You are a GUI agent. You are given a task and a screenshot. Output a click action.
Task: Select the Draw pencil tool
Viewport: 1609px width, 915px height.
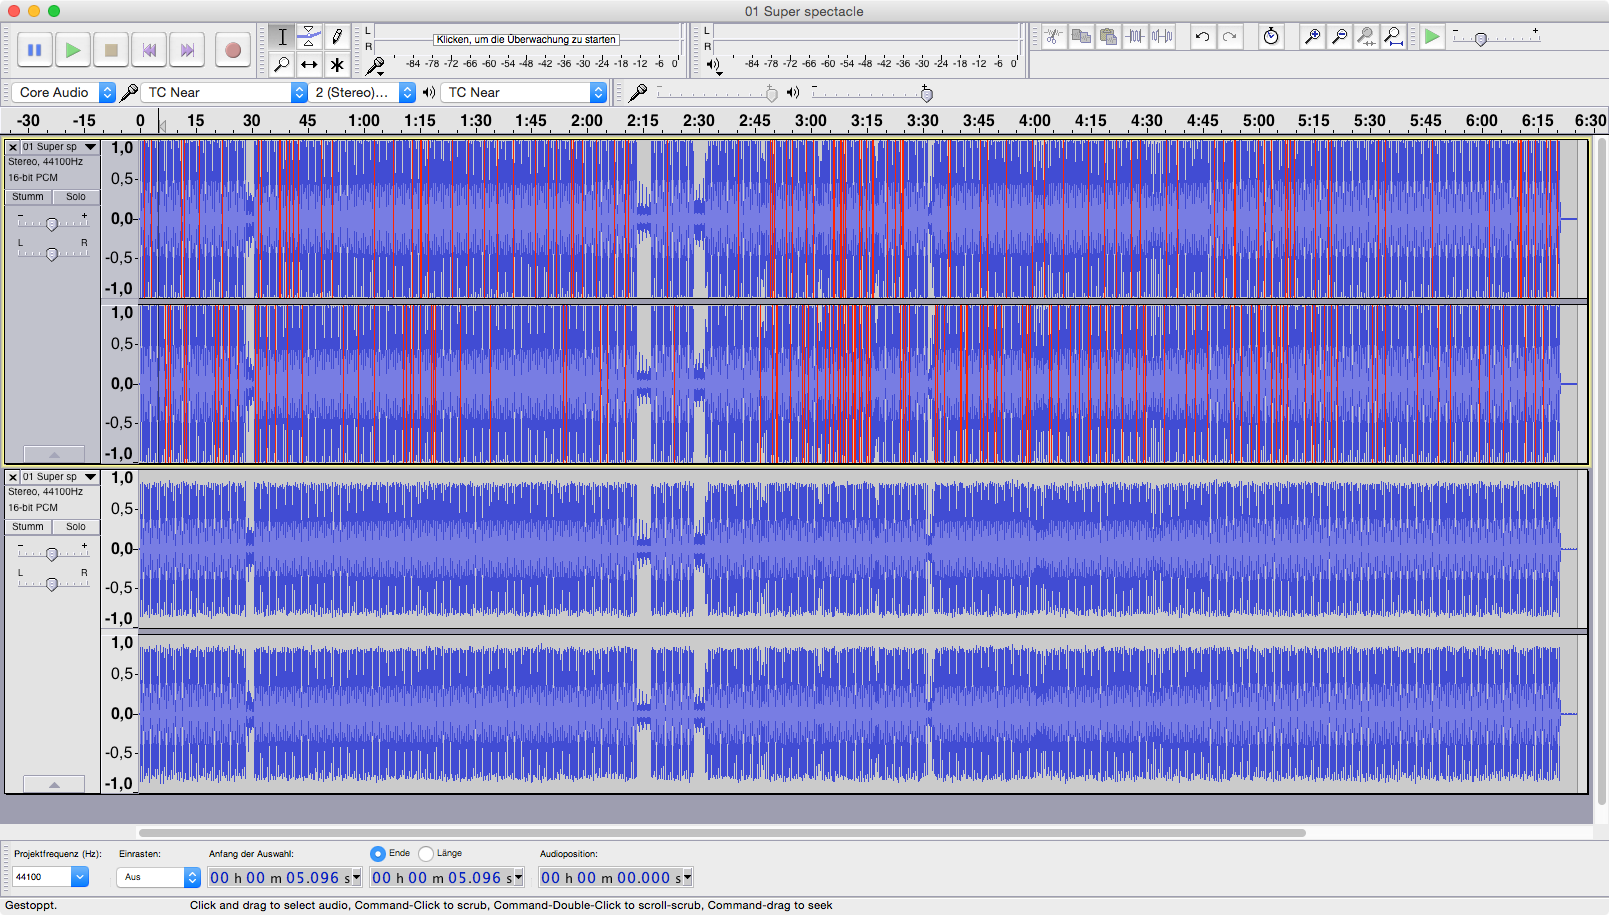tap(337, 37)
